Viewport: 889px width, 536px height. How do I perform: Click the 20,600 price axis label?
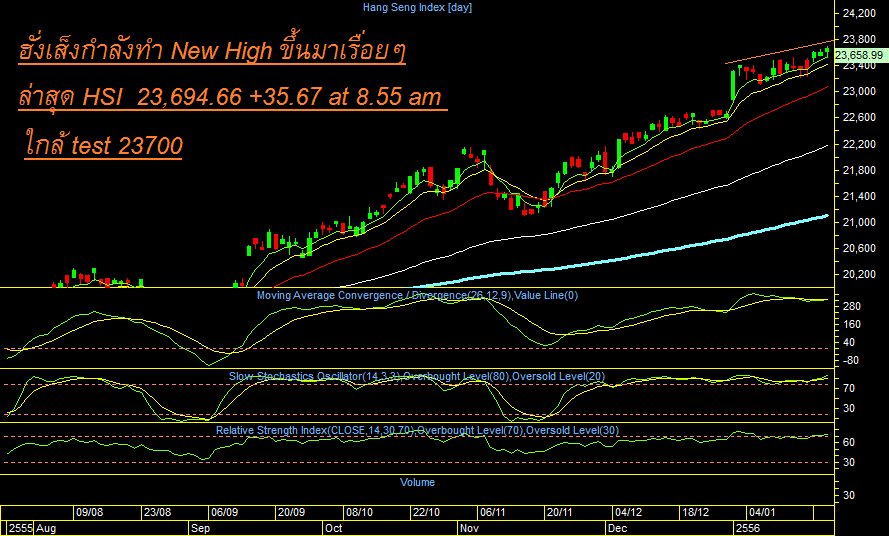859,248
